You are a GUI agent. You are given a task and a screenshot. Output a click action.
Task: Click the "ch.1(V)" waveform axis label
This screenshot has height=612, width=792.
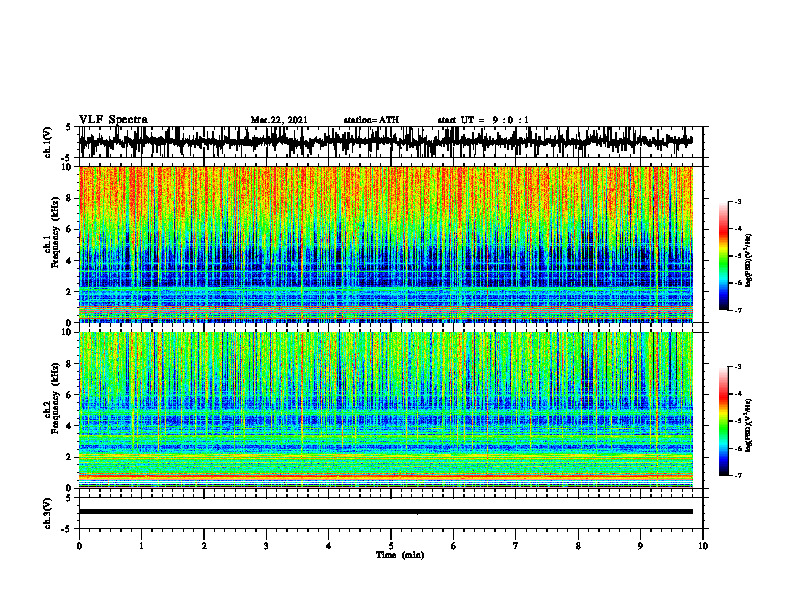48,142
